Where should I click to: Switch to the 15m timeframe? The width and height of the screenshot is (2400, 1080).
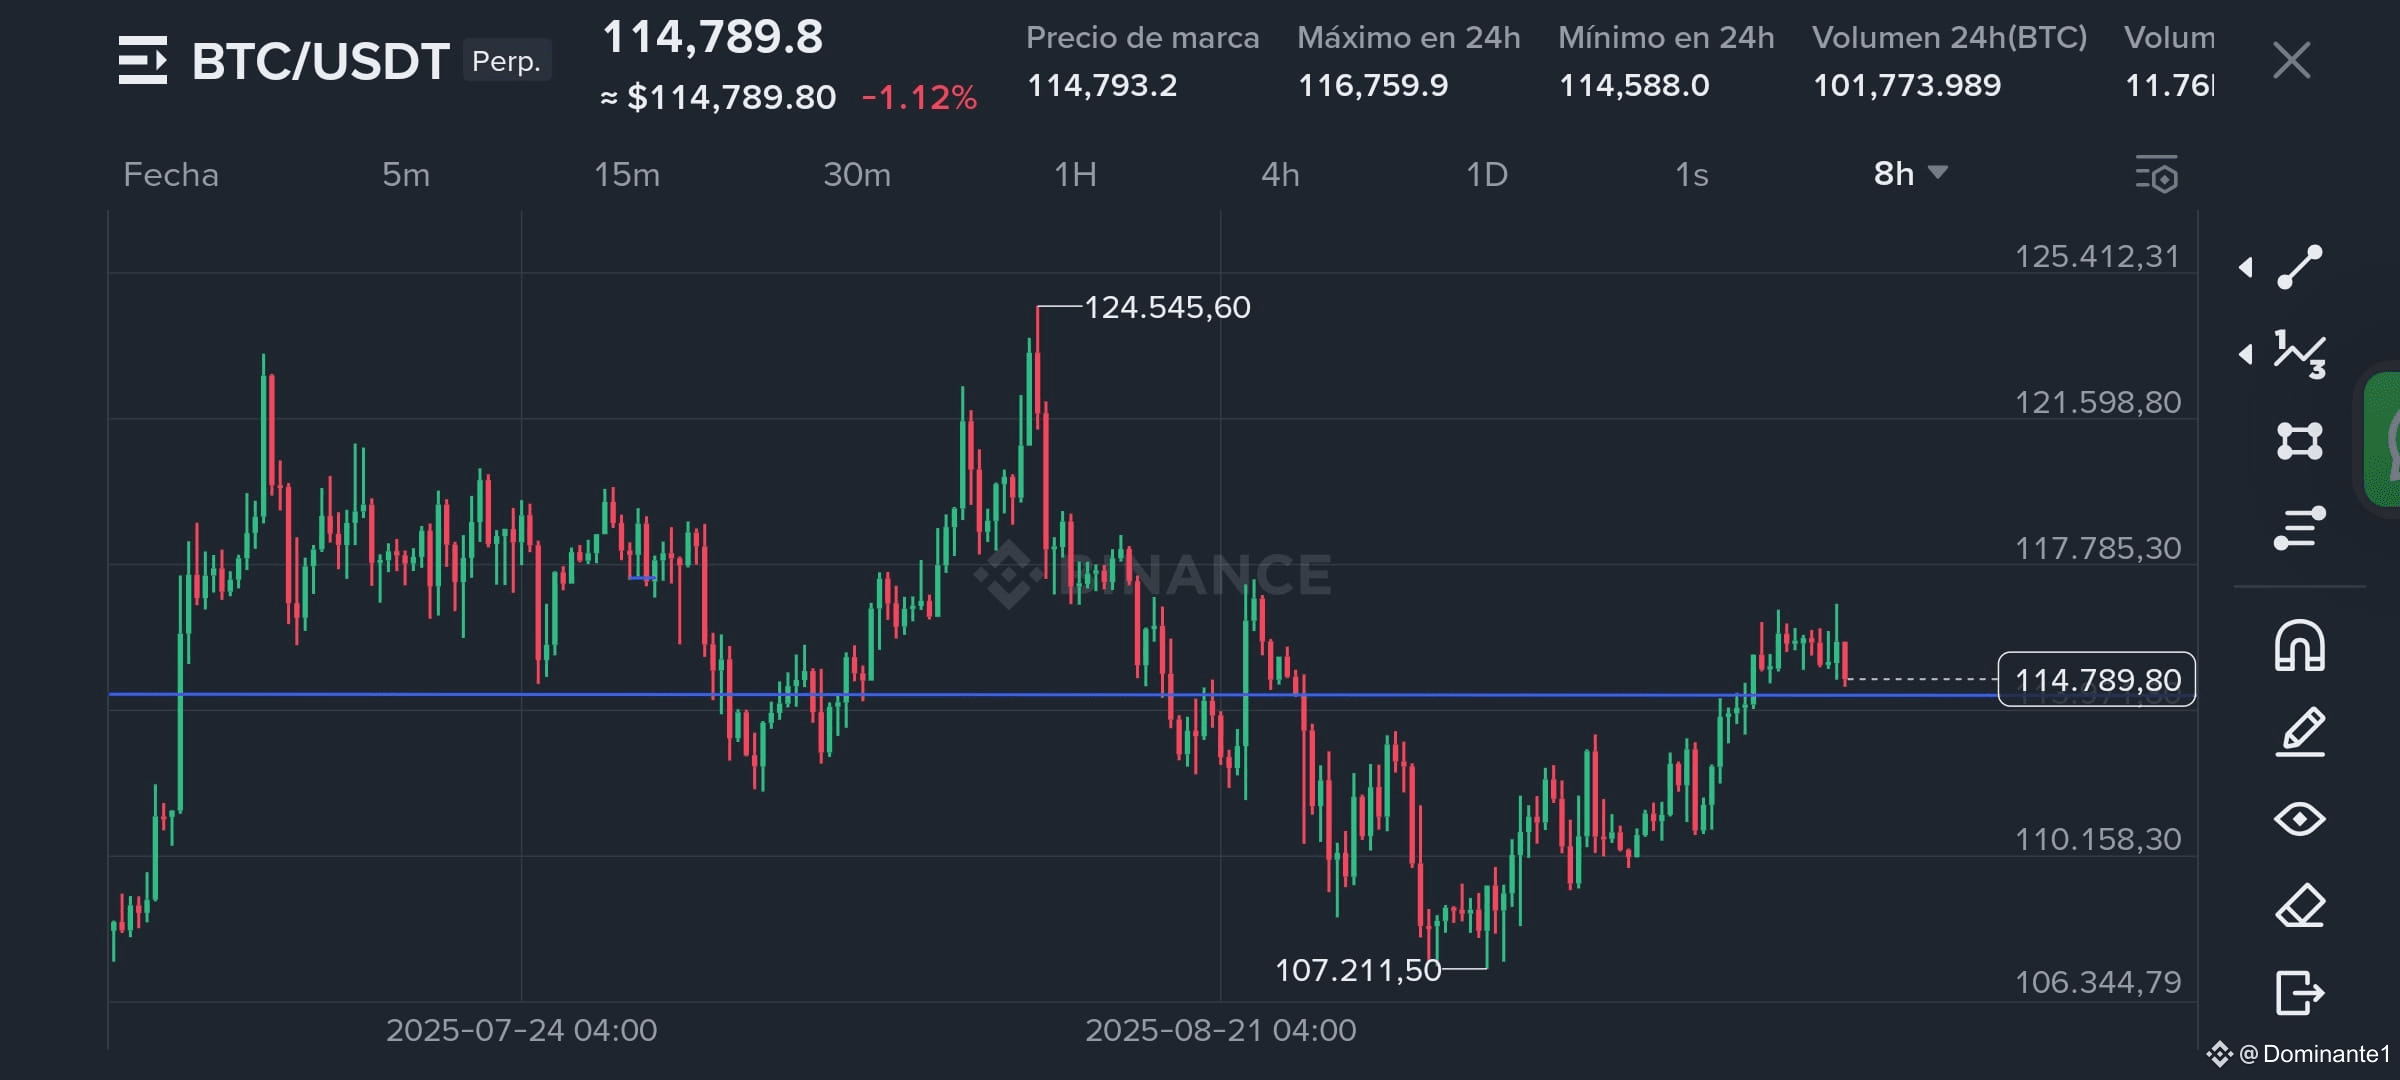[627, 175]
